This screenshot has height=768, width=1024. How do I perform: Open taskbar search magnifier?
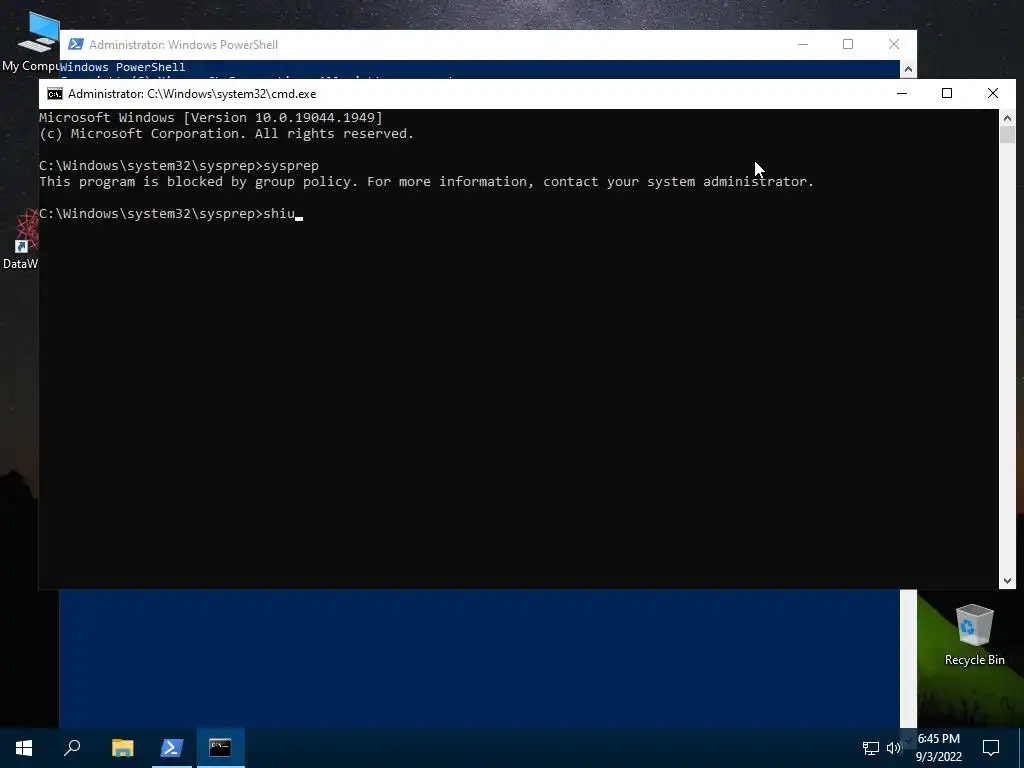click(x=72, y=748)
